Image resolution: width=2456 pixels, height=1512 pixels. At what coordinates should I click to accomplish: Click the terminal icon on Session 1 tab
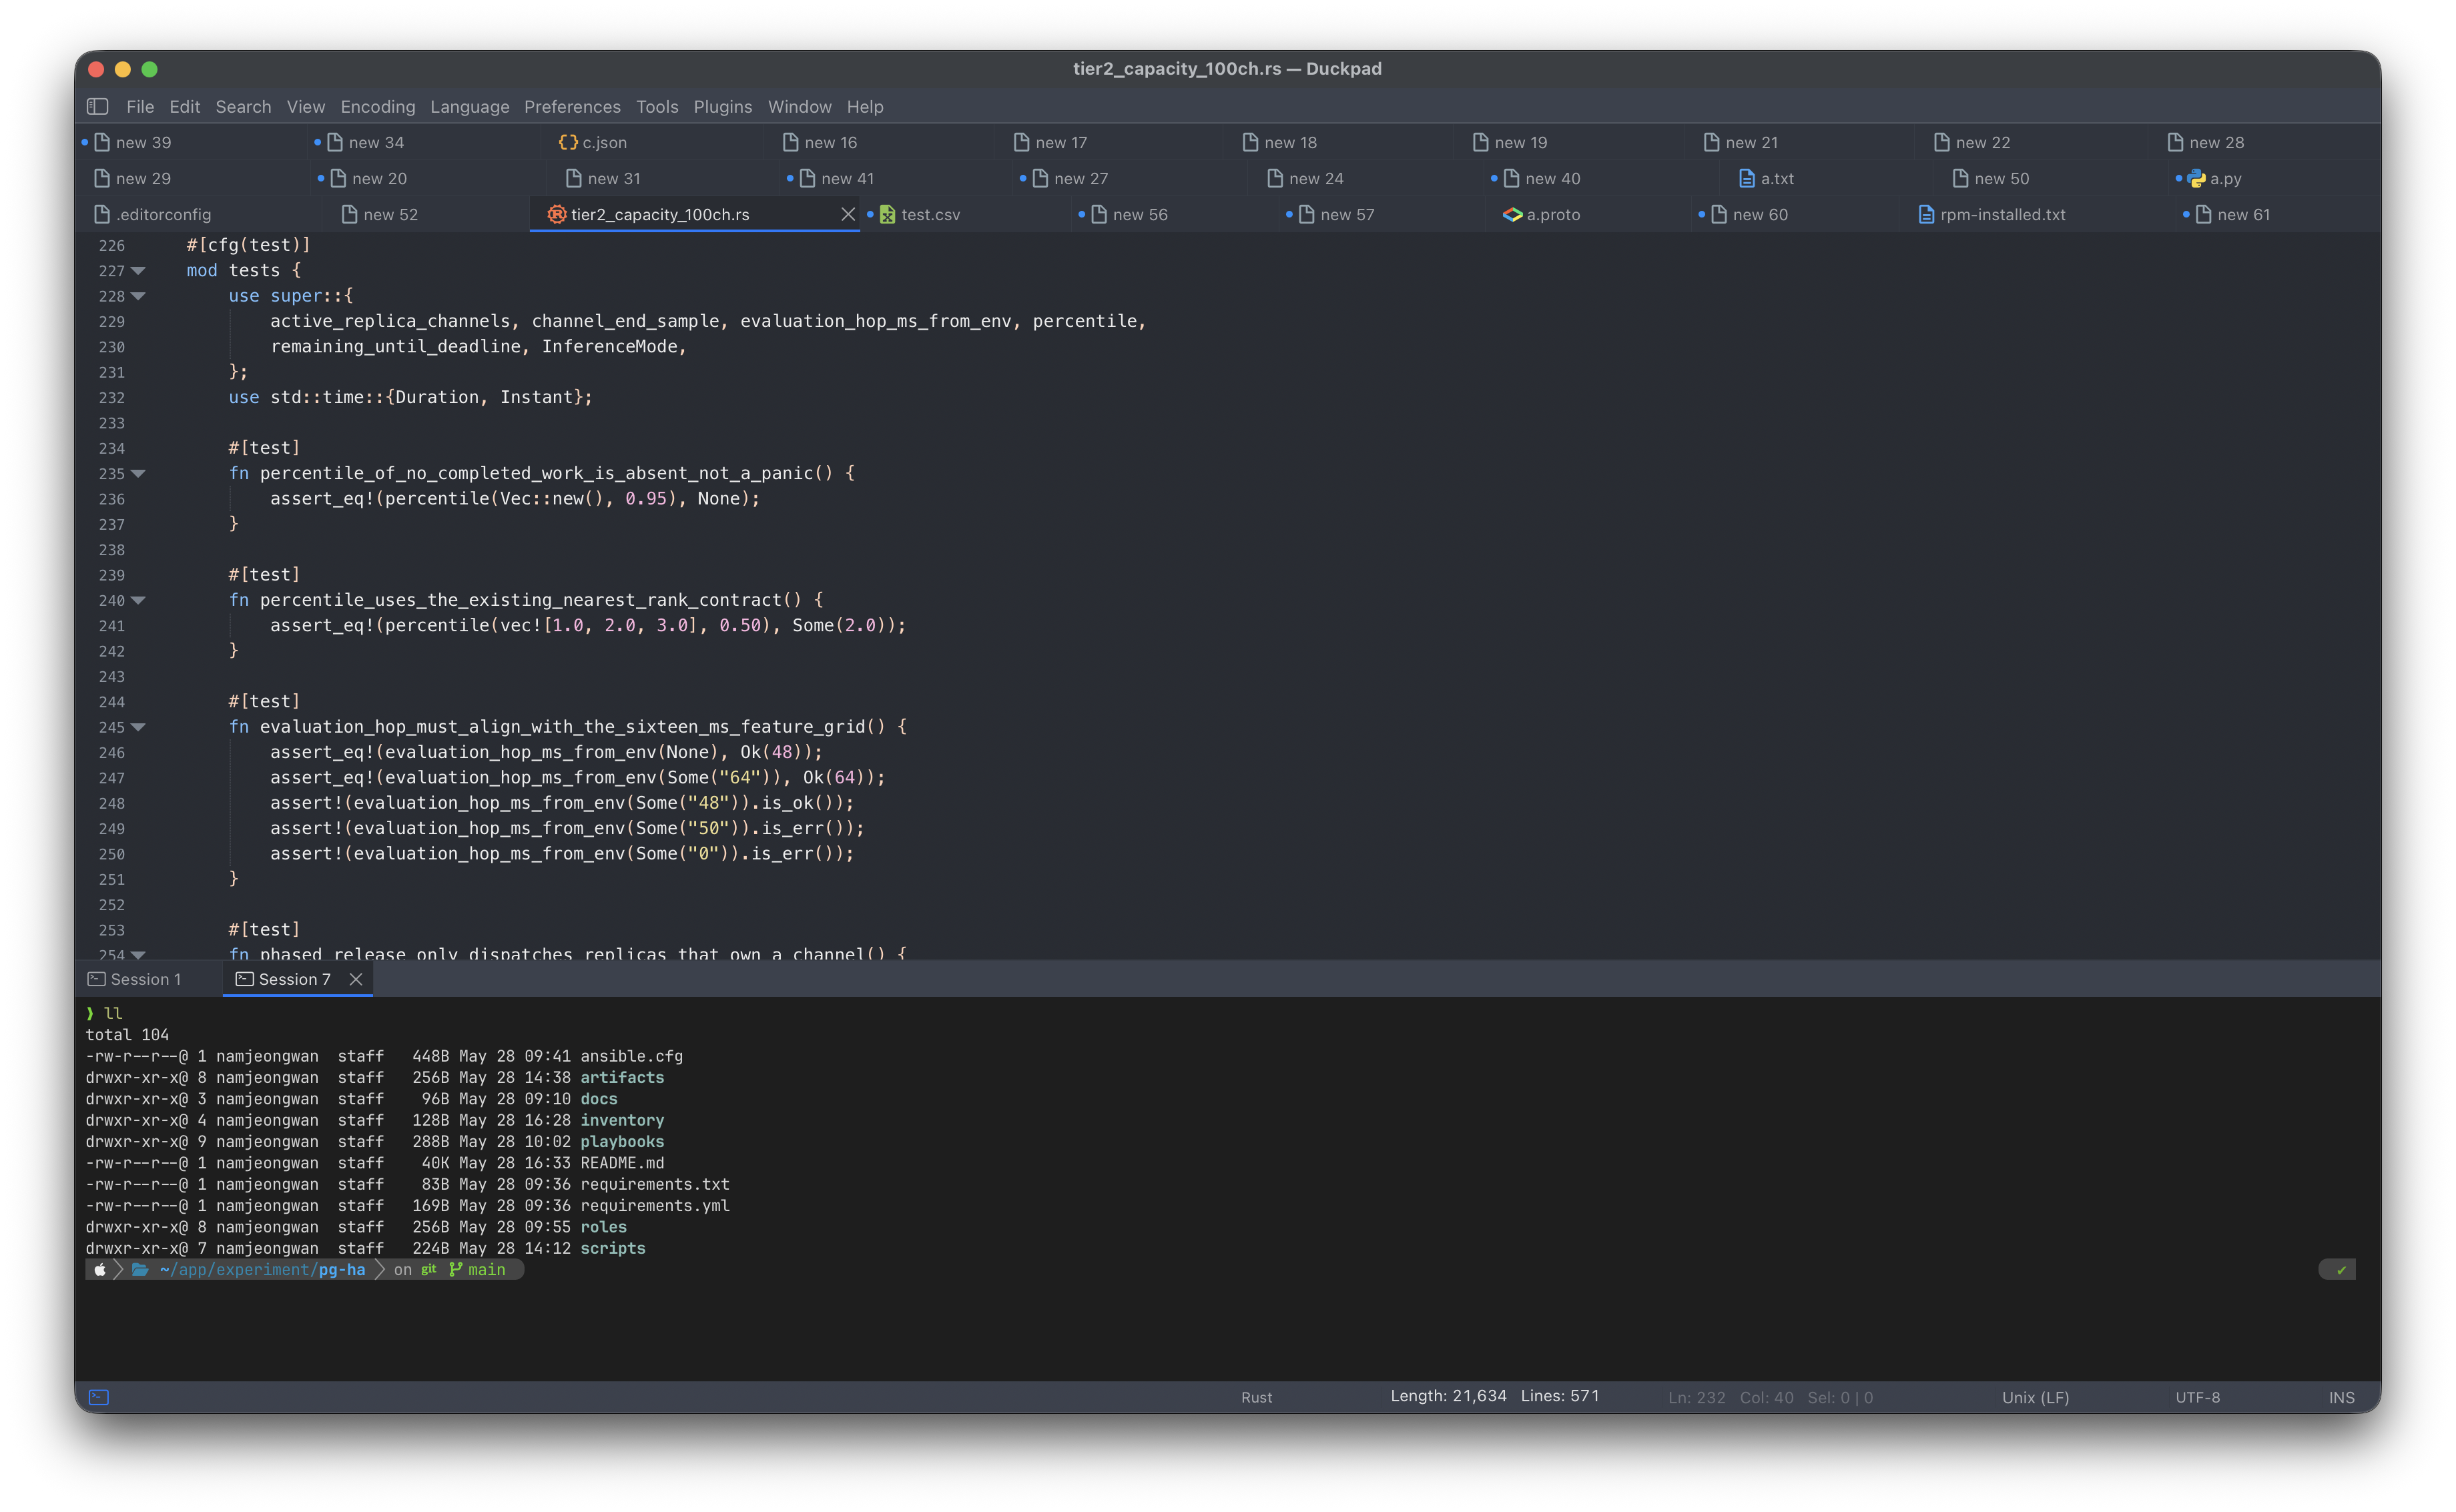click(x=97, y=979)
